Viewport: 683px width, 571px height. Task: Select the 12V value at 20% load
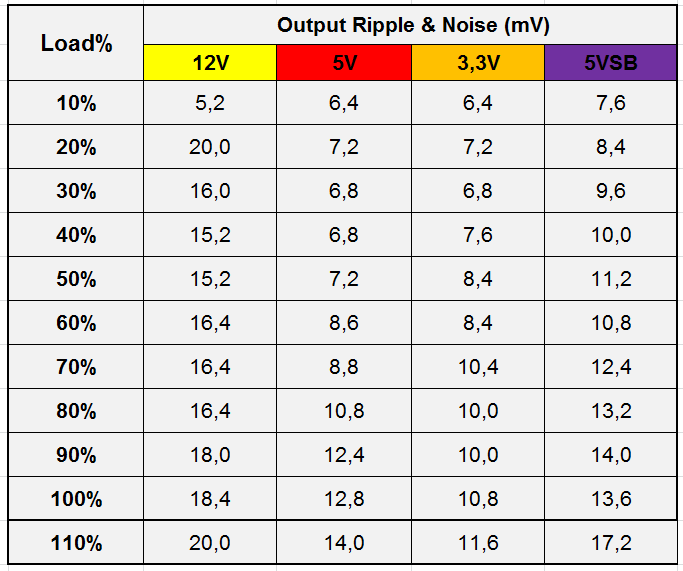point(209,147)
